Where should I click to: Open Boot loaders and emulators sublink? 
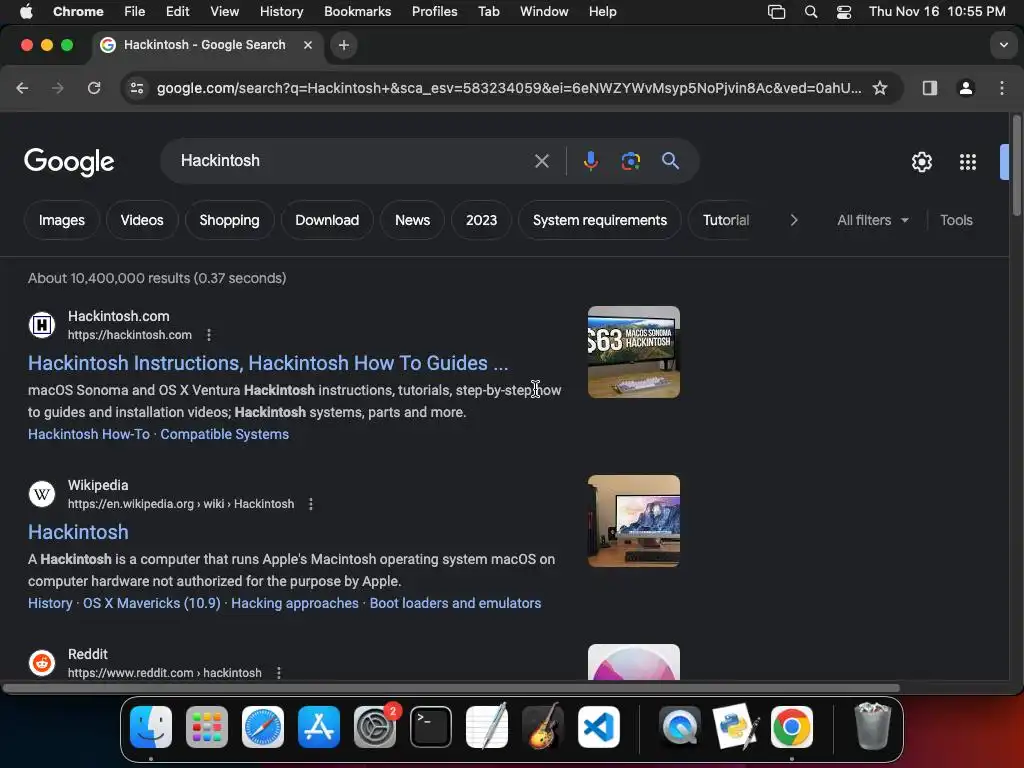click(x=455, y=603)
